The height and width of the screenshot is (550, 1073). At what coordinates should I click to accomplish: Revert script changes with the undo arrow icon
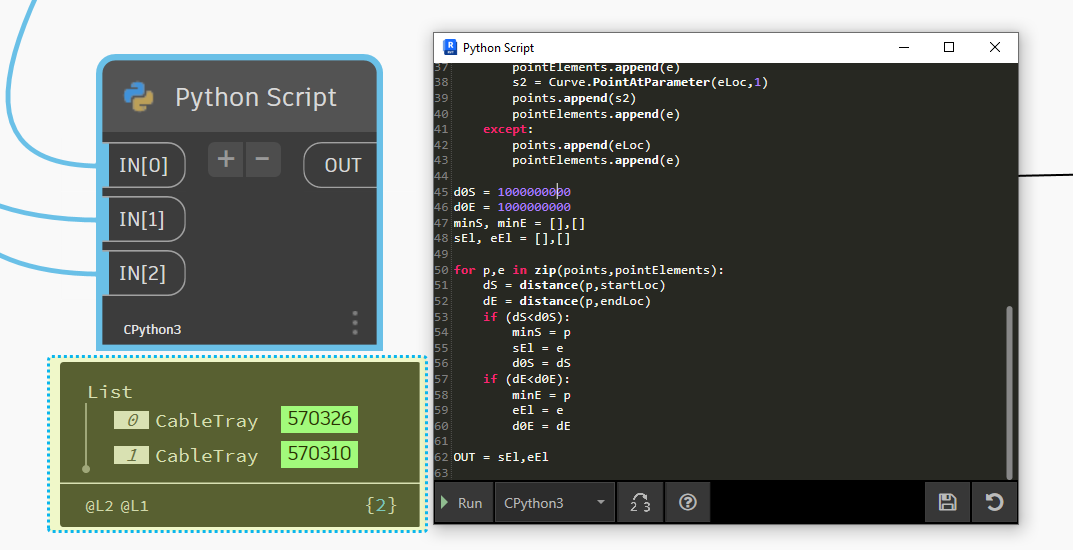point(994,503)
